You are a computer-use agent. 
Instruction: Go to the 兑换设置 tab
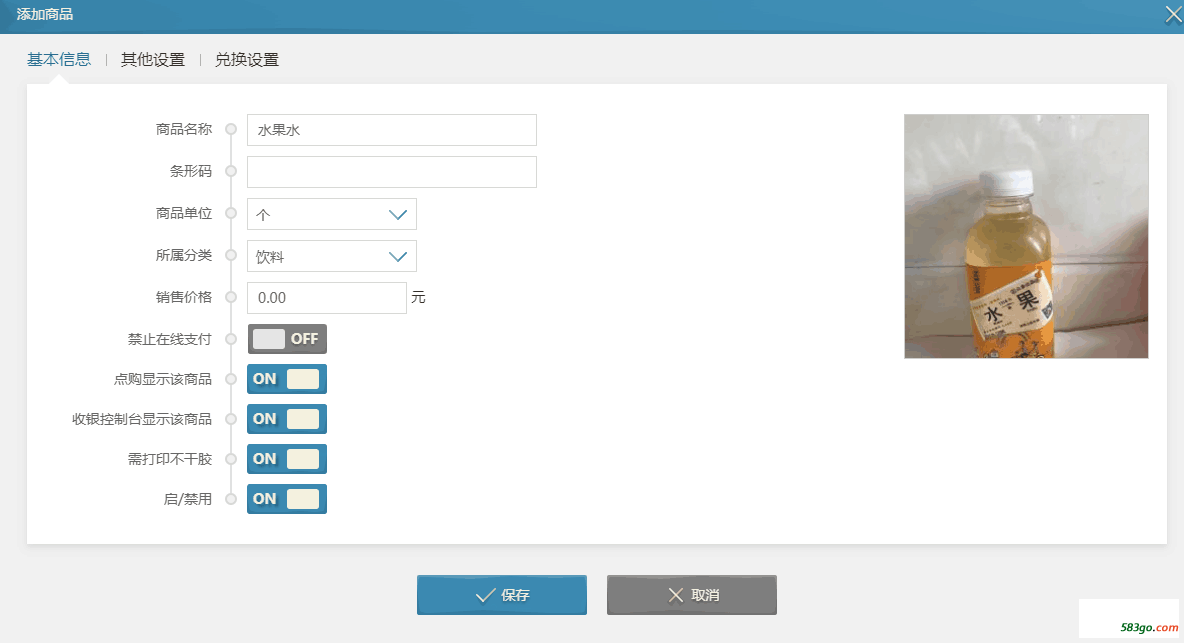247,59
